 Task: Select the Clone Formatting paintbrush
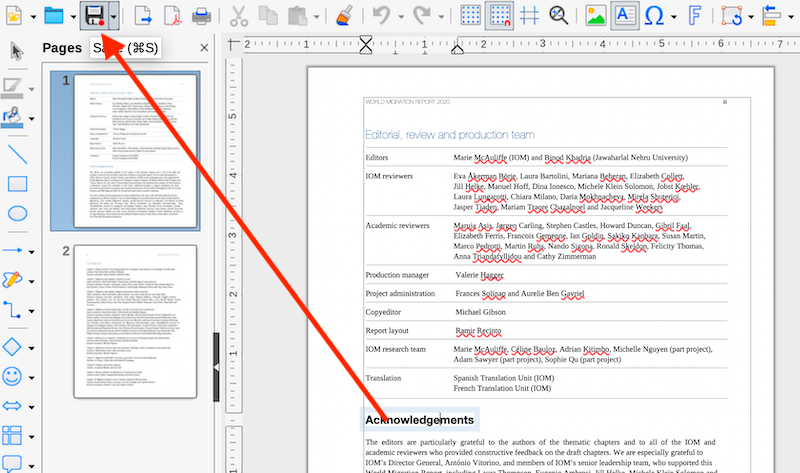tap(345, 16)
